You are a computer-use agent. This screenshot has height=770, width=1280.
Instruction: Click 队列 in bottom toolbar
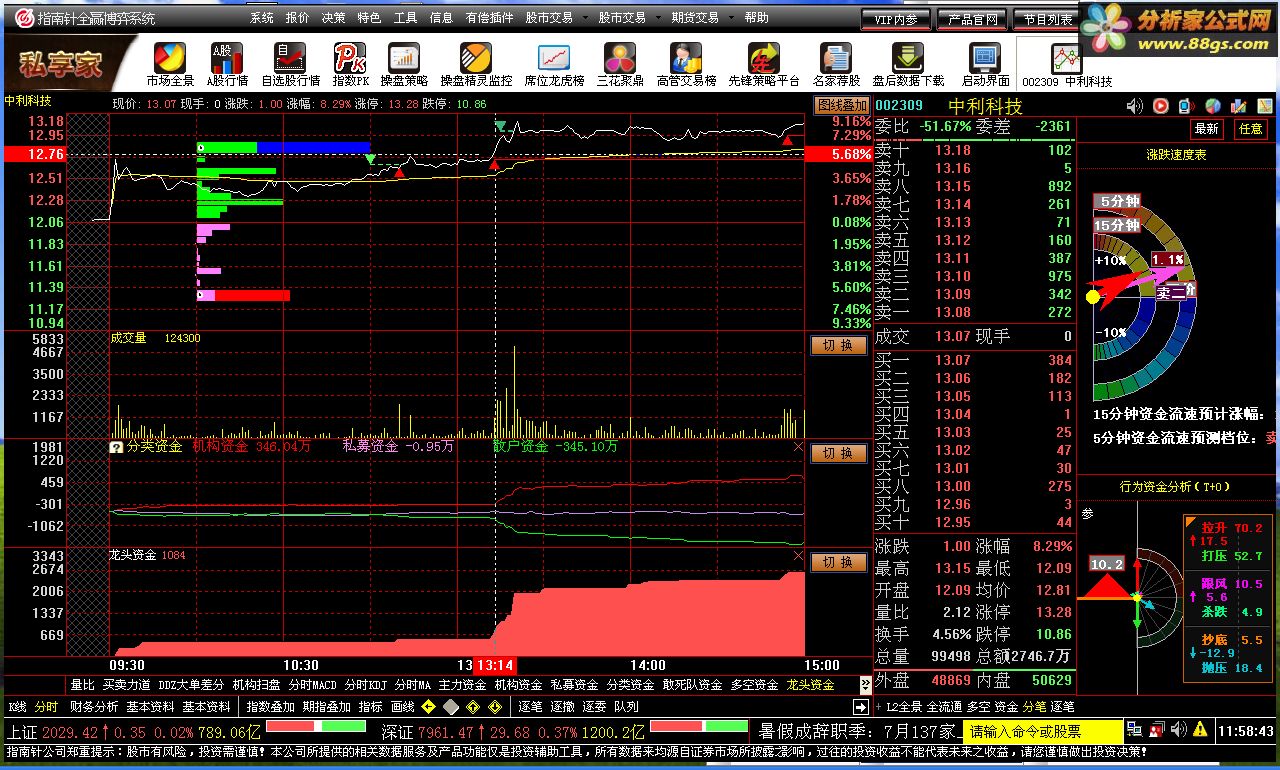[x=627, y=707]
